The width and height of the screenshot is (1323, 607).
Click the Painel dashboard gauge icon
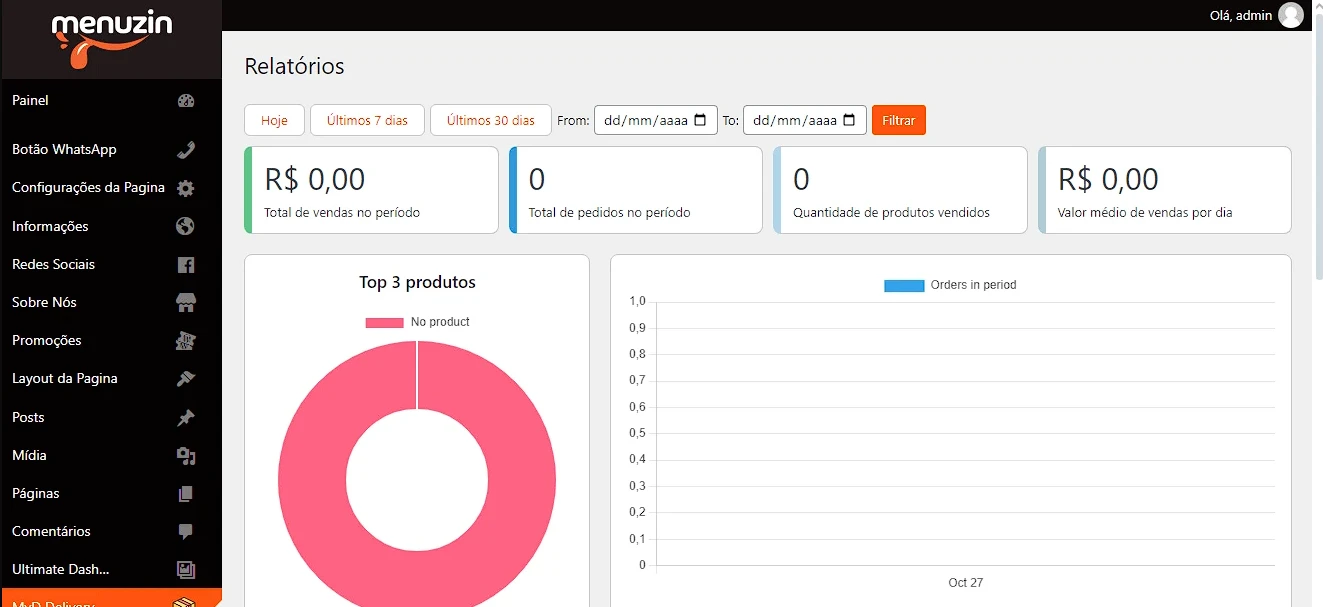(185, 100)
